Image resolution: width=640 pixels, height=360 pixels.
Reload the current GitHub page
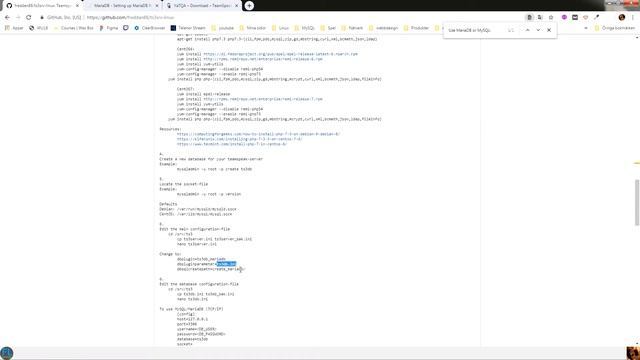(x=29, y=18)
